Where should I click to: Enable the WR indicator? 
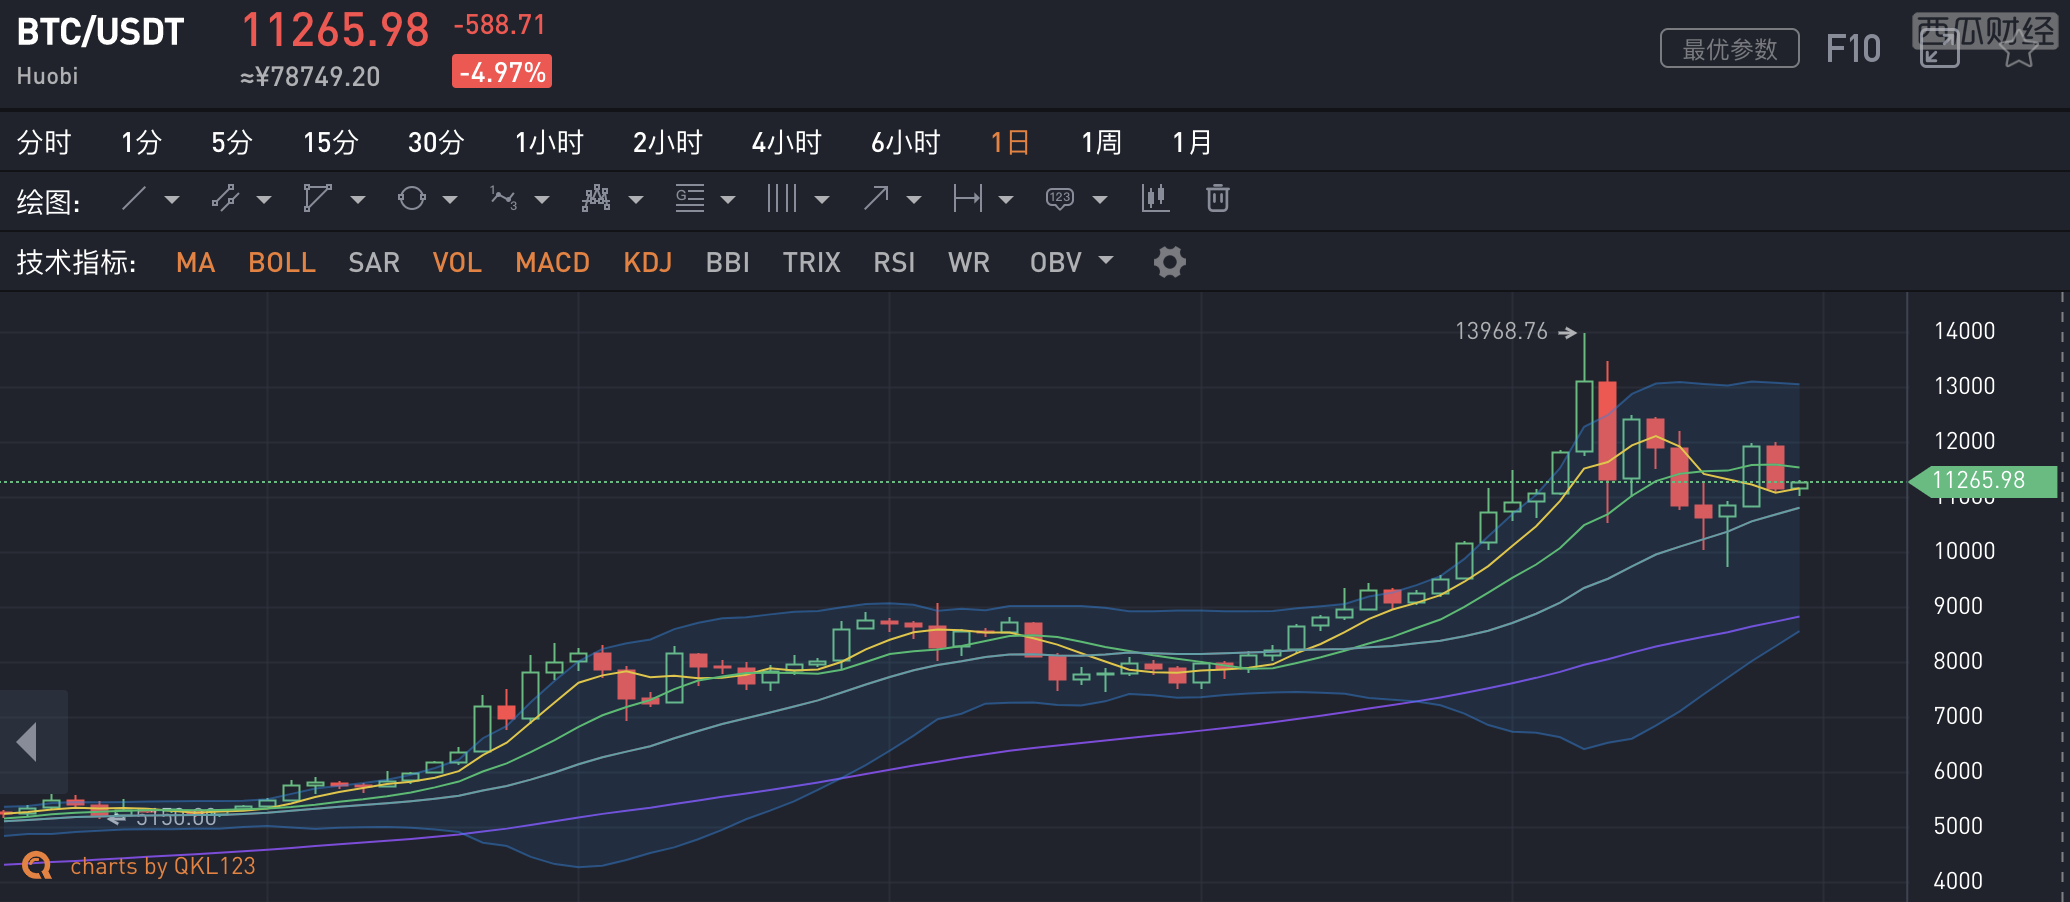click(969, 262)
